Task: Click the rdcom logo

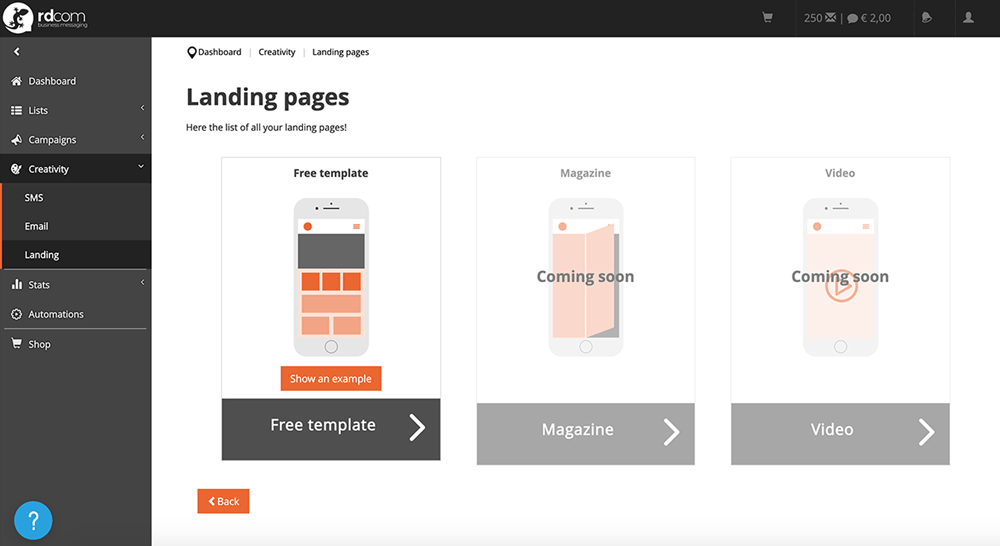Action: click(x=47, y=18)
